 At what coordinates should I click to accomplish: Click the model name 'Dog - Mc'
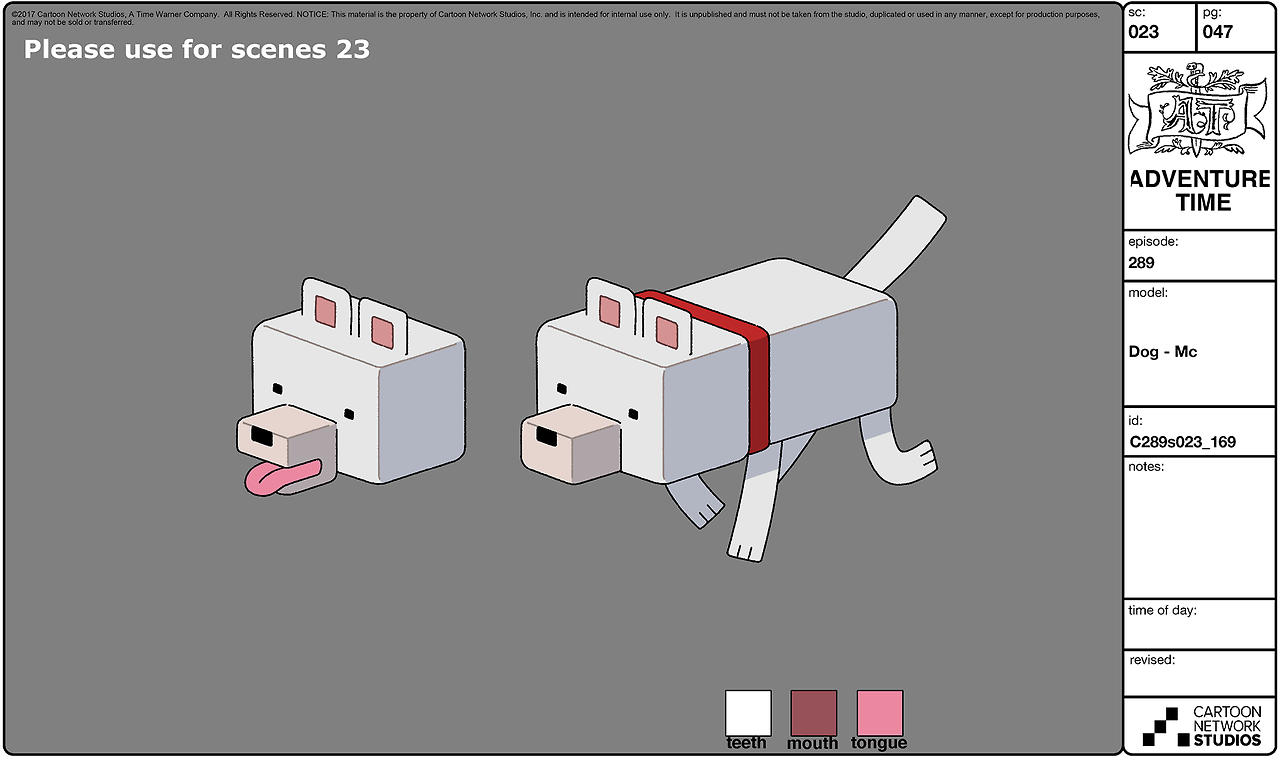pos(1163,352)
